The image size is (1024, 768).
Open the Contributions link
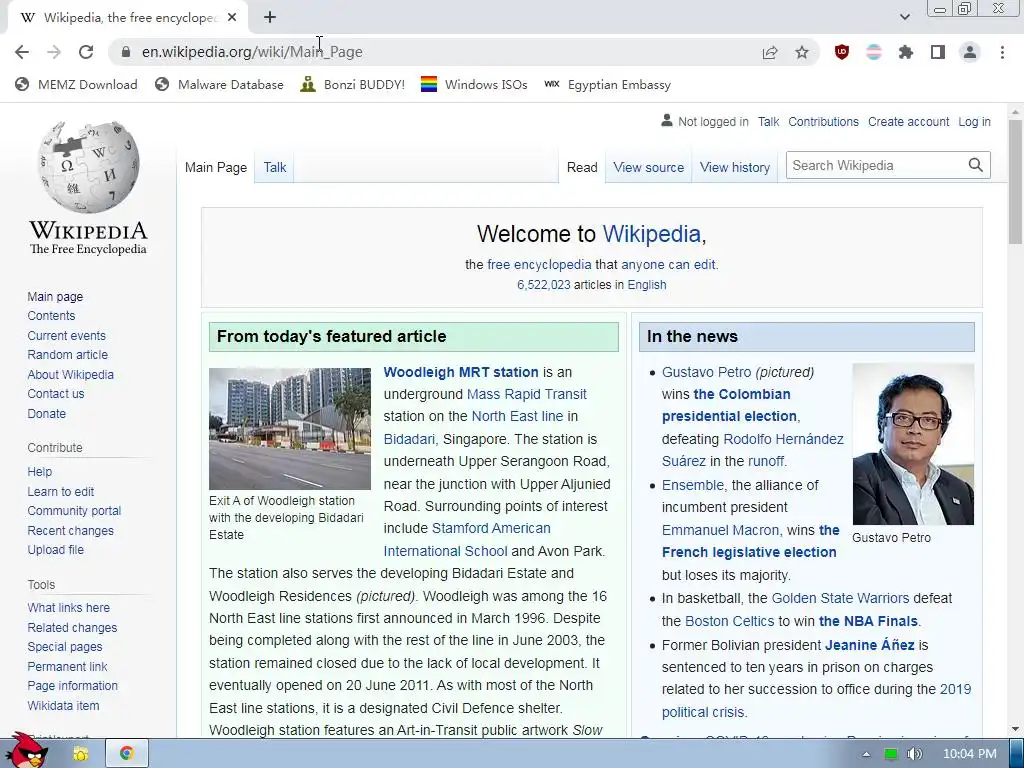(x=824, y=122)
